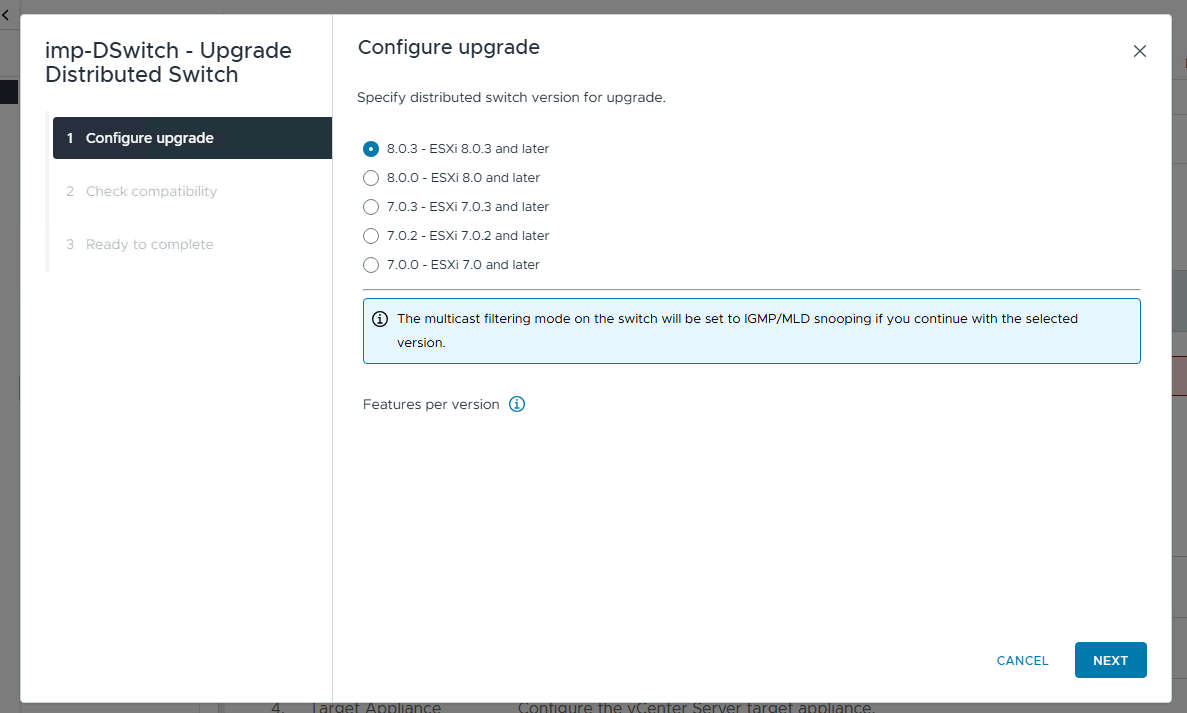Choose "7.0.0 - ESXi 7.0 and later" version
Viewport: 1187px width, 713px height.
pyautogui.click(x=371, y=264)
